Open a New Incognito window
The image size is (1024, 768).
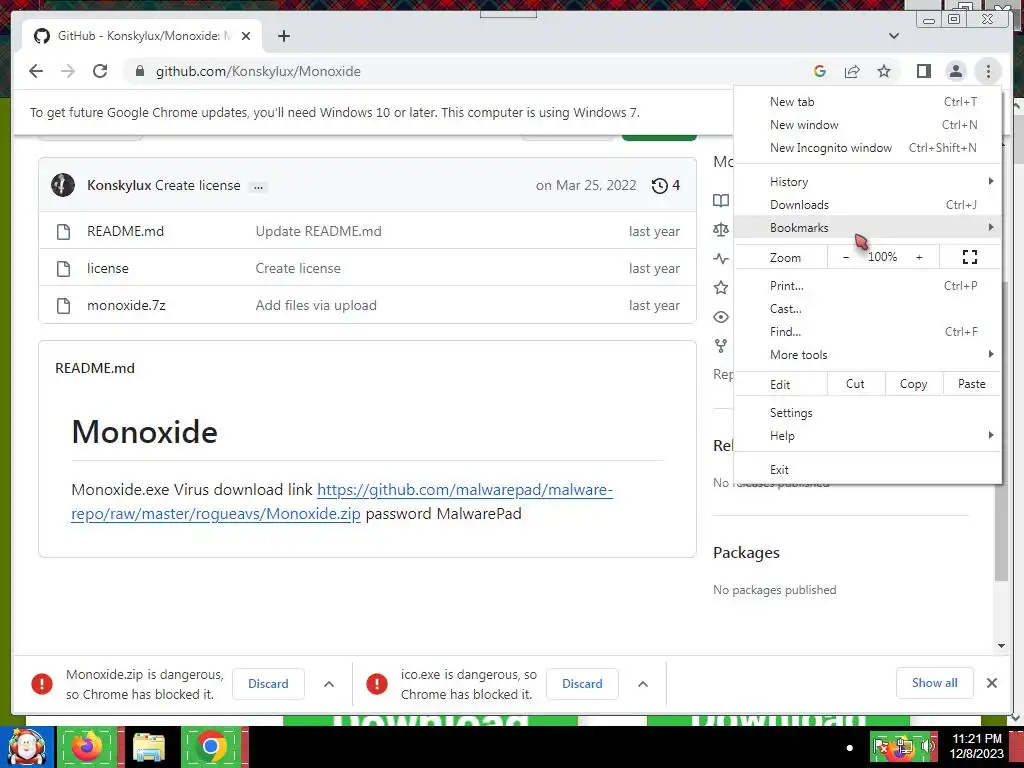point(867,148)
